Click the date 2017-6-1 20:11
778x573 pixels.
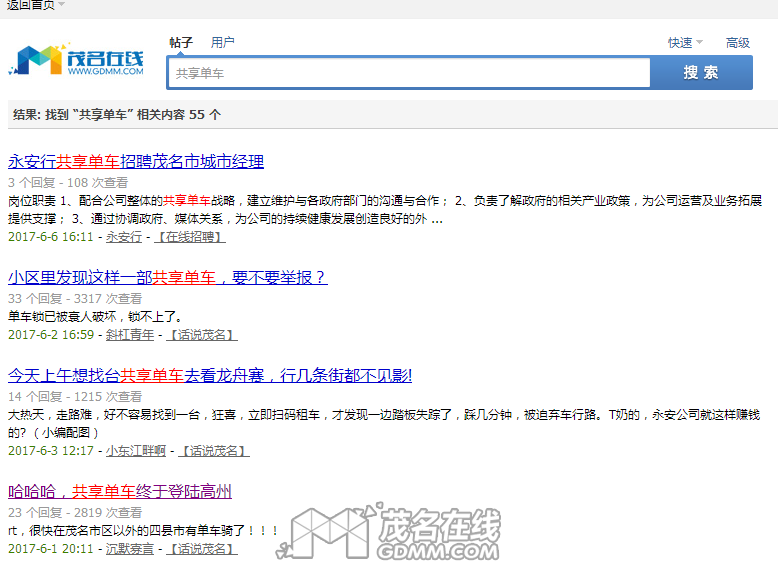(x=51, y=549)
